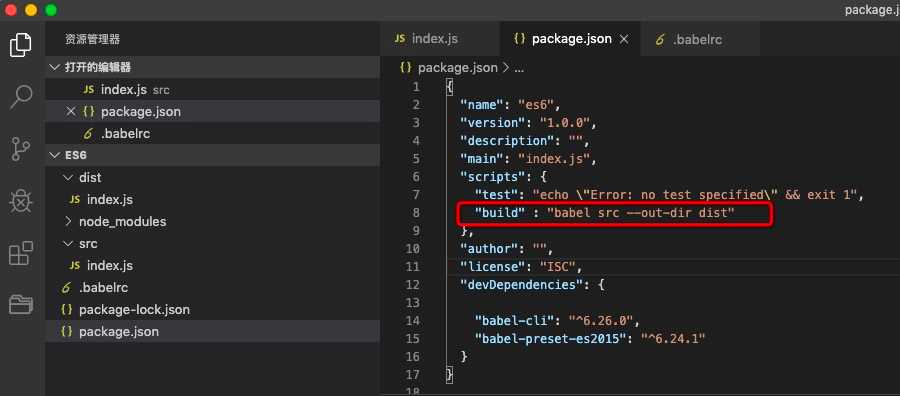Click the babel src --out-dir dist string
This screenshot has width=900, height=396.
641,213
